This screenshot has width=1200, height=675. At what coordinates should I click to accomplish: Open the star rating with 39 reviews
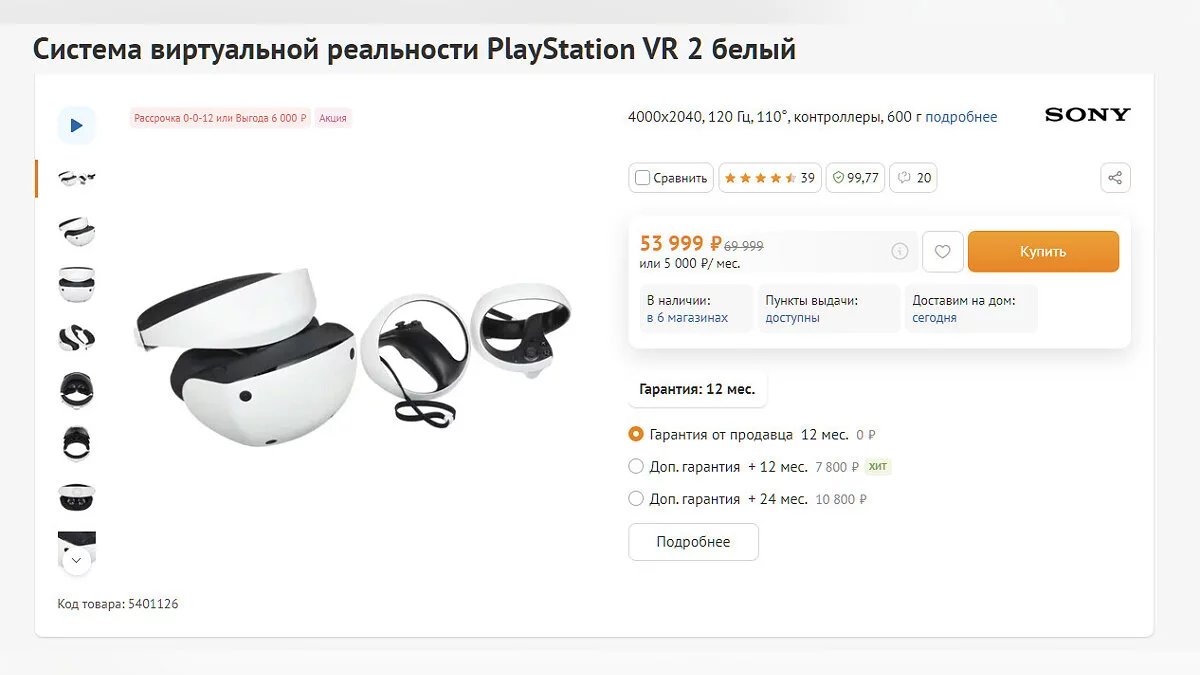tap(768, 178)
